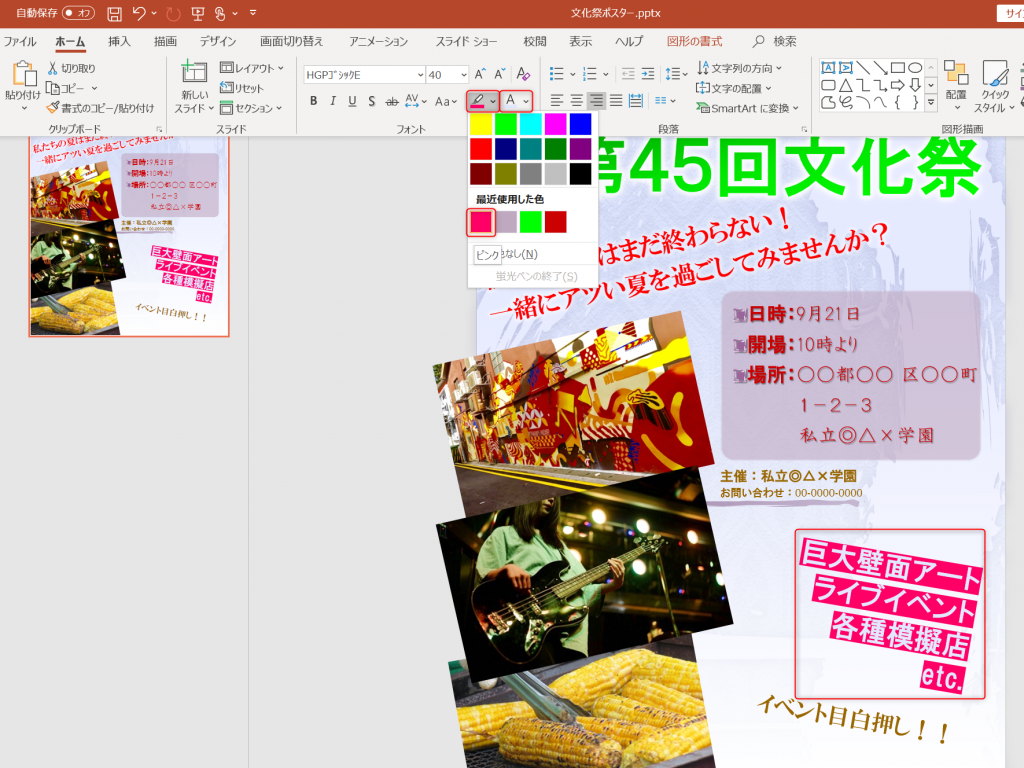Screen dimensions: 1024x768
Task: Click the change case (Aa) icon
Action: [442, 100]
